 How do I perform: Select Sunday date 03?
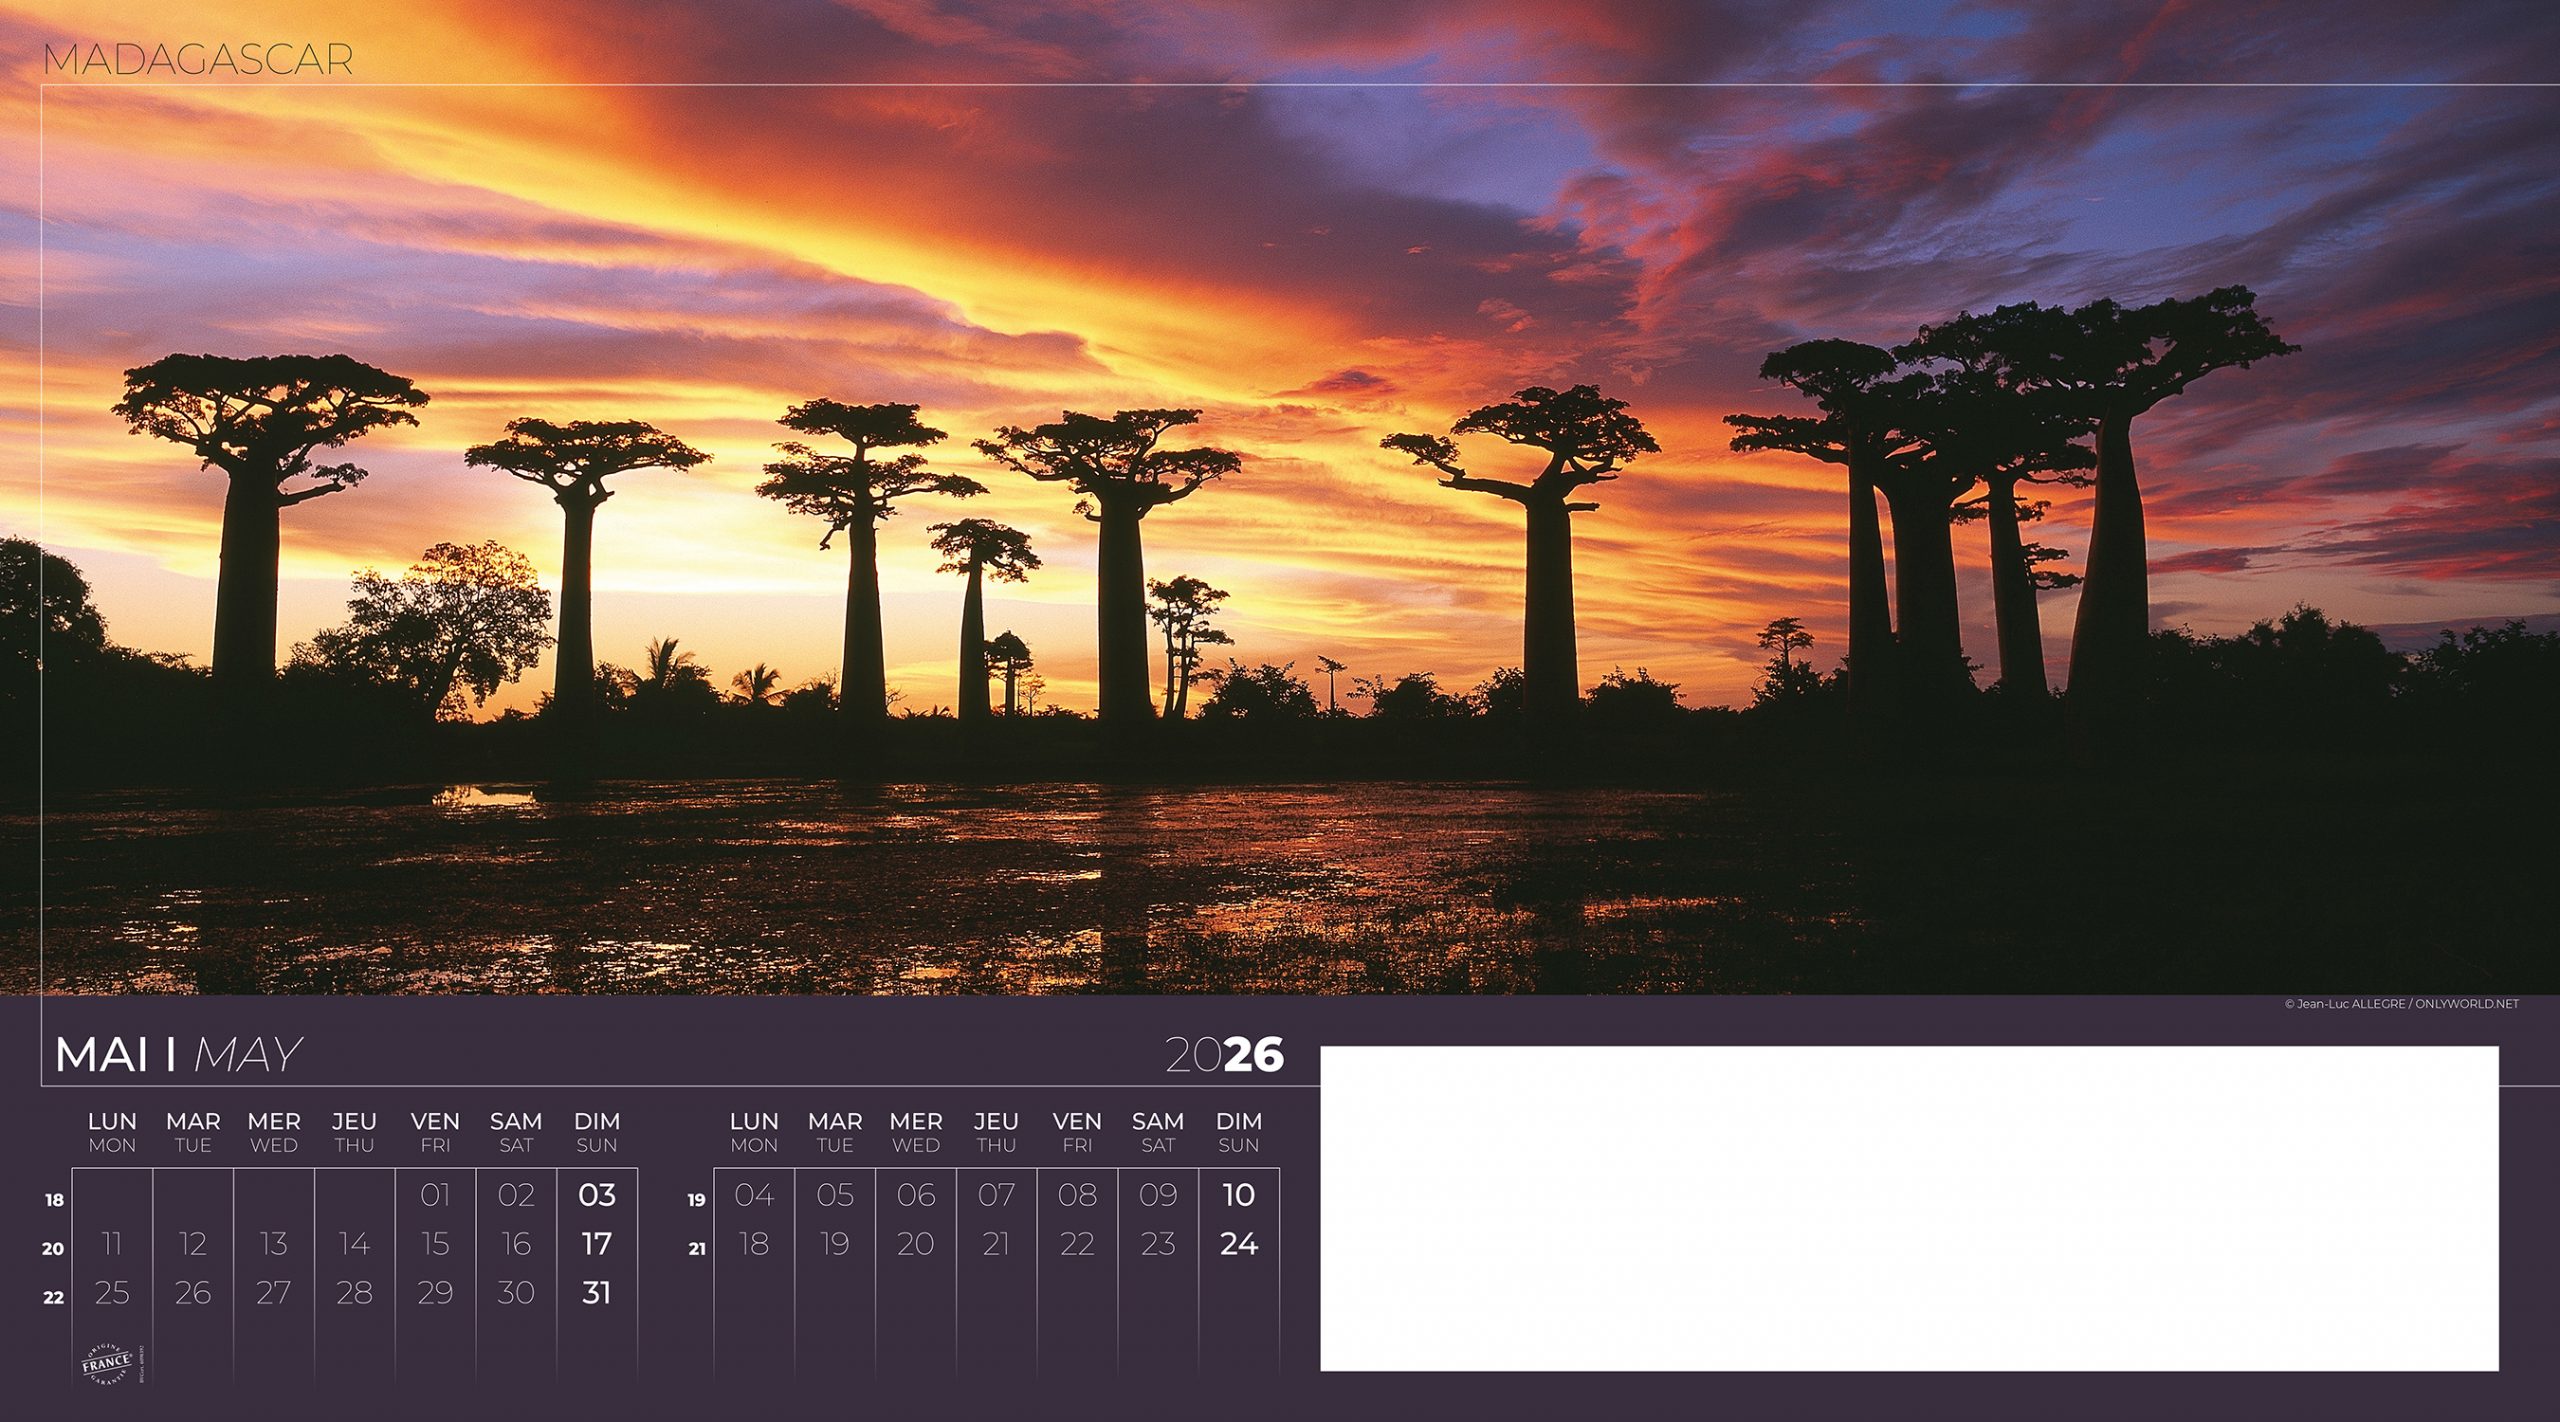coord(596,1195)
